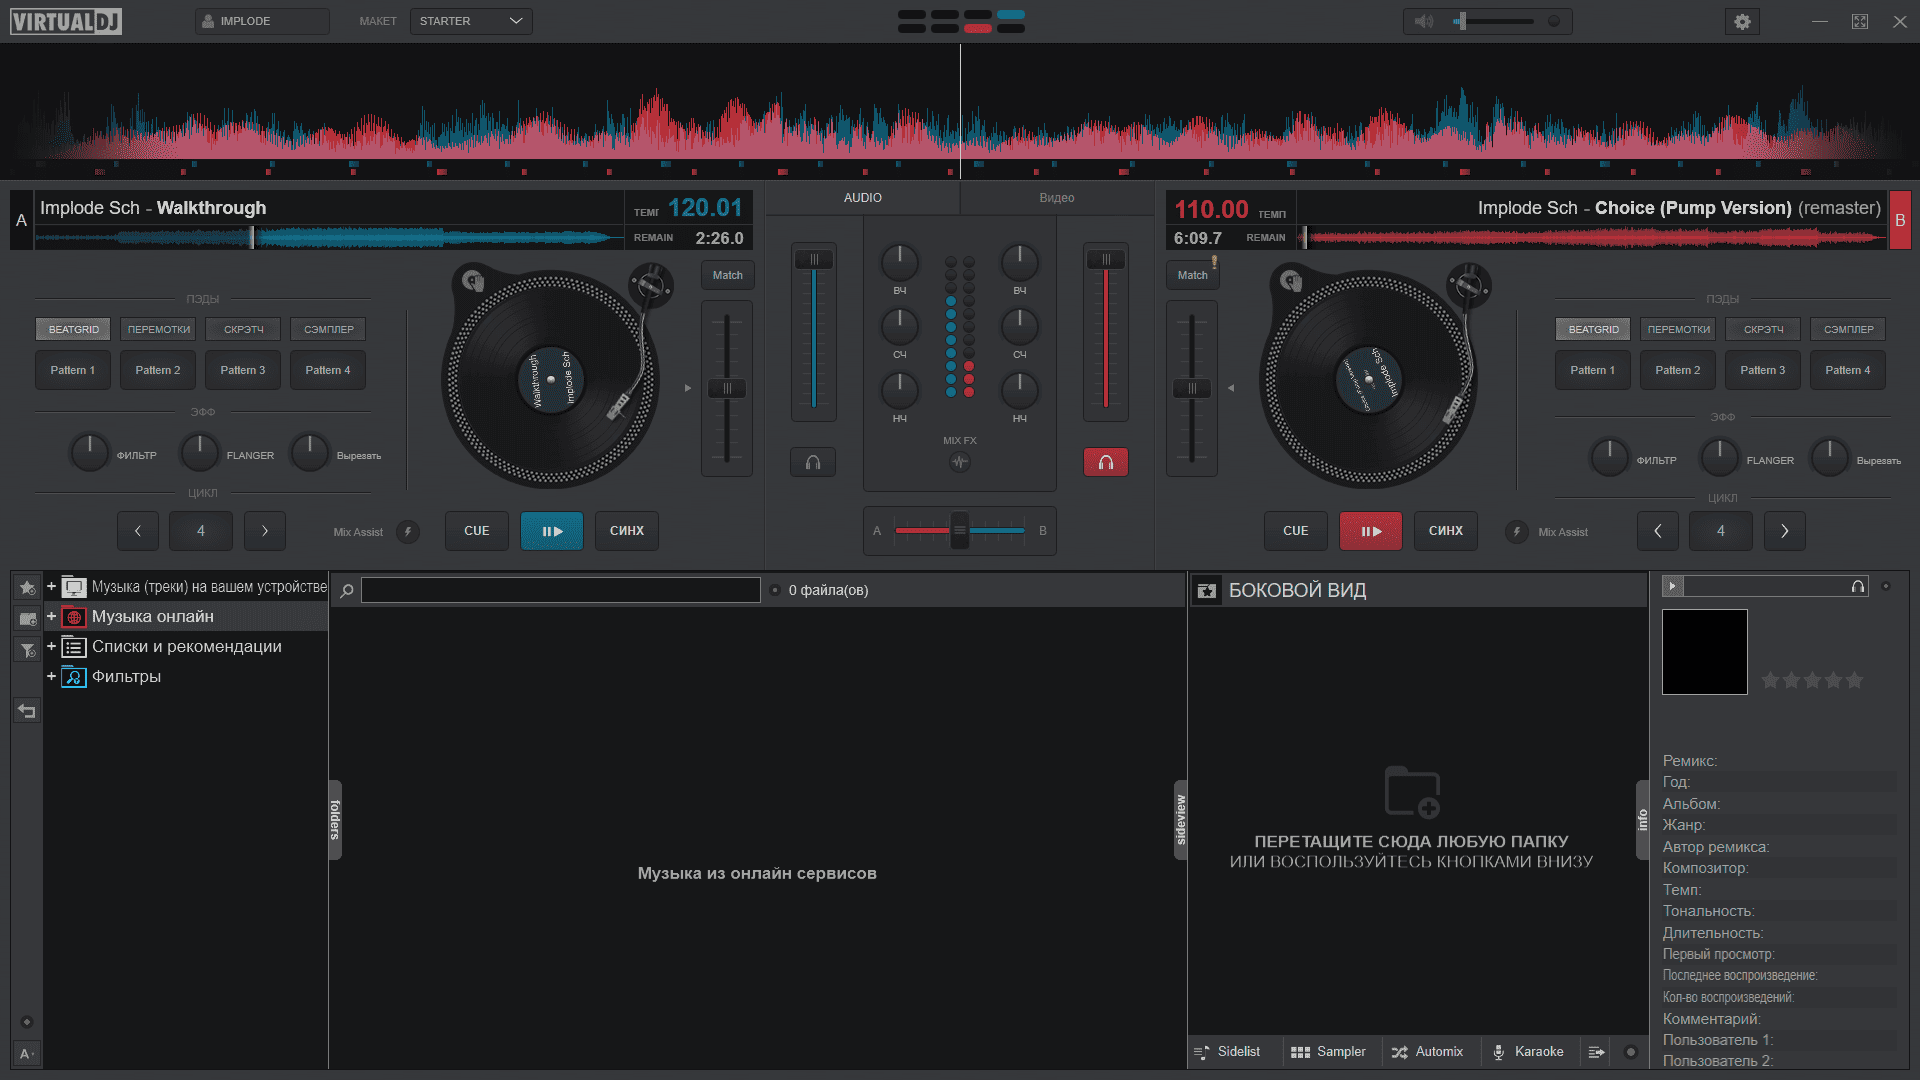The height and width of the screenshot is (1080, 1920).
Task: Click the Side View panel folder-star icon
Action: point(1207,591)
